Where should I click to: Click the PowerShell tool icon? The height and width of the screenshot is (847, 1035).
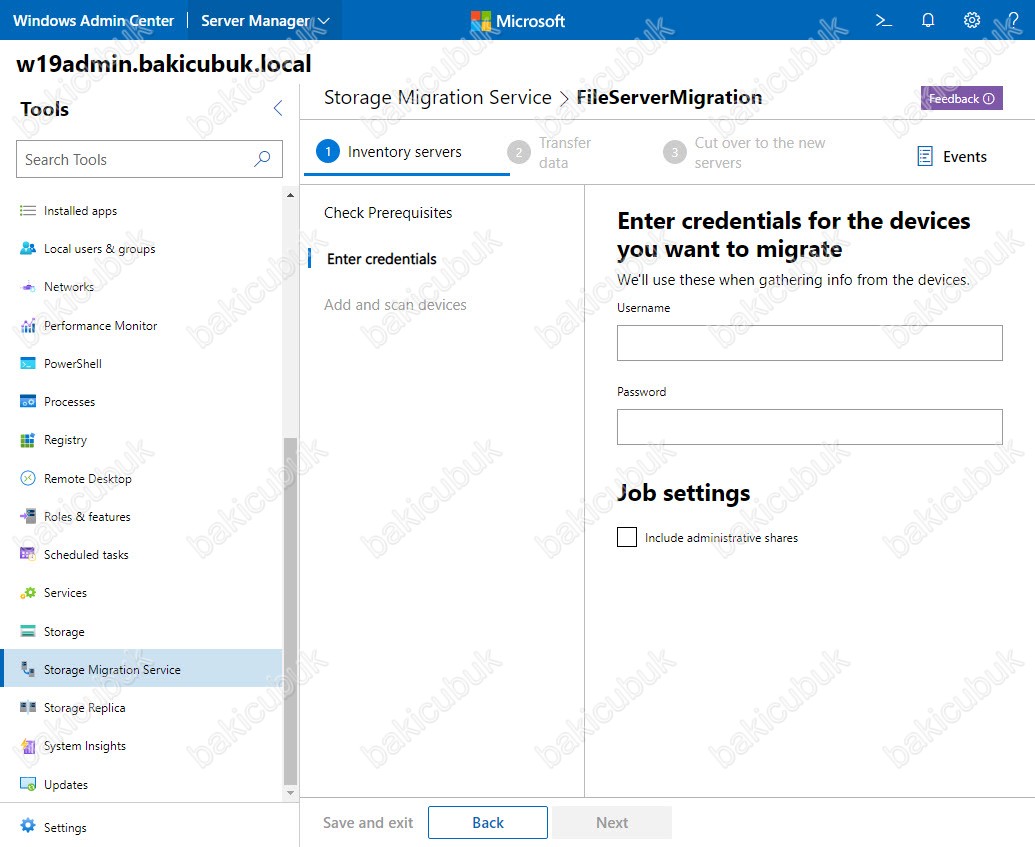pyautogui.click(x=28, y=364)
